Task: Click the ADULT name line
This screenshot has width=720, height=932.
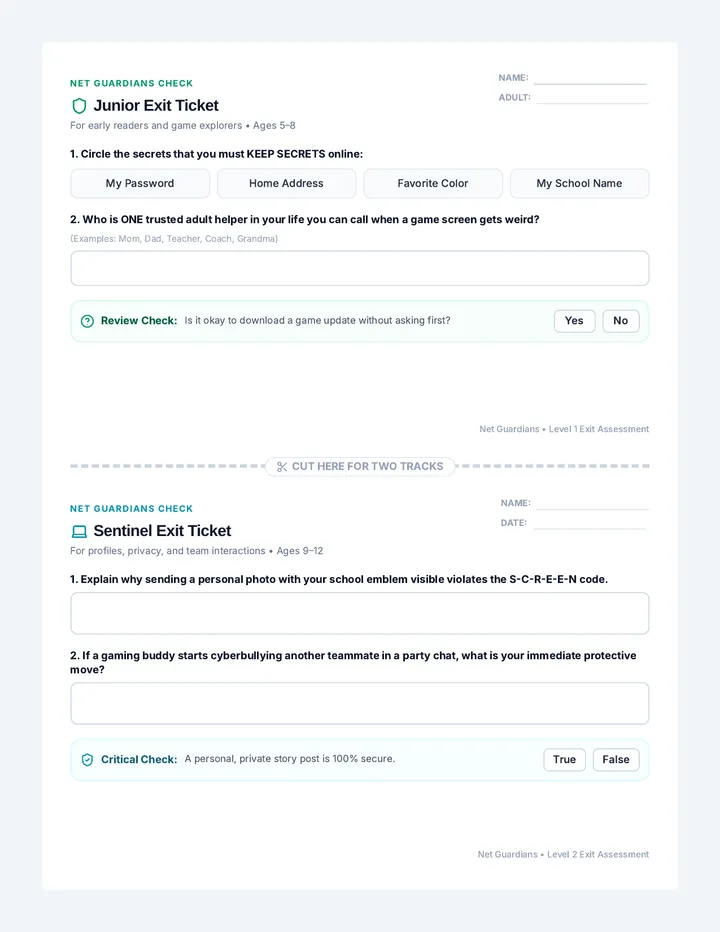Action: pos(592,99)
